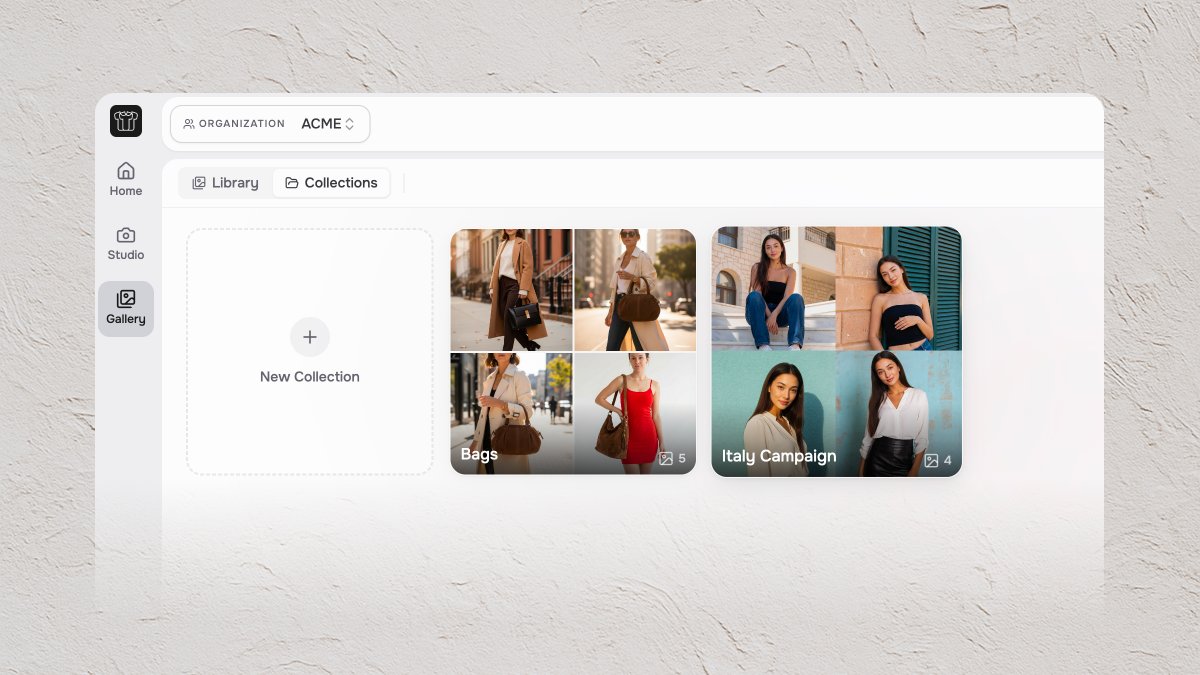This screenshot has width=1200, height=675.
Task: Click the New Collection label
Action: [310, 377]
